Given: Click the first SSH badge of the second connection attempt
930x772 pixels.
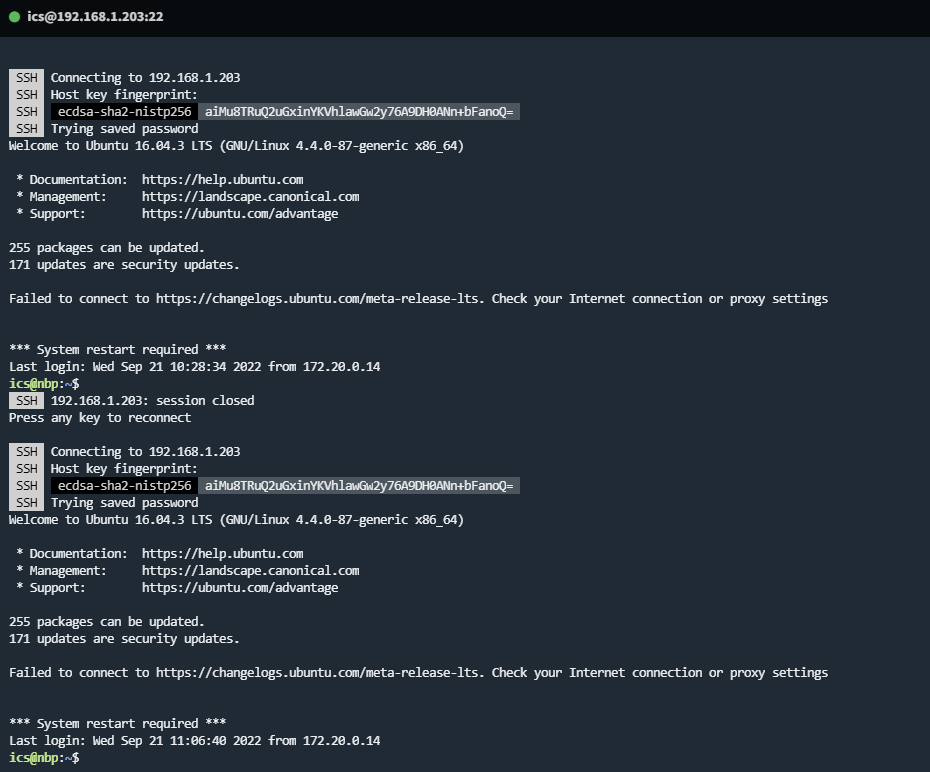Looking at the screenshot, I should click(25, 451).
